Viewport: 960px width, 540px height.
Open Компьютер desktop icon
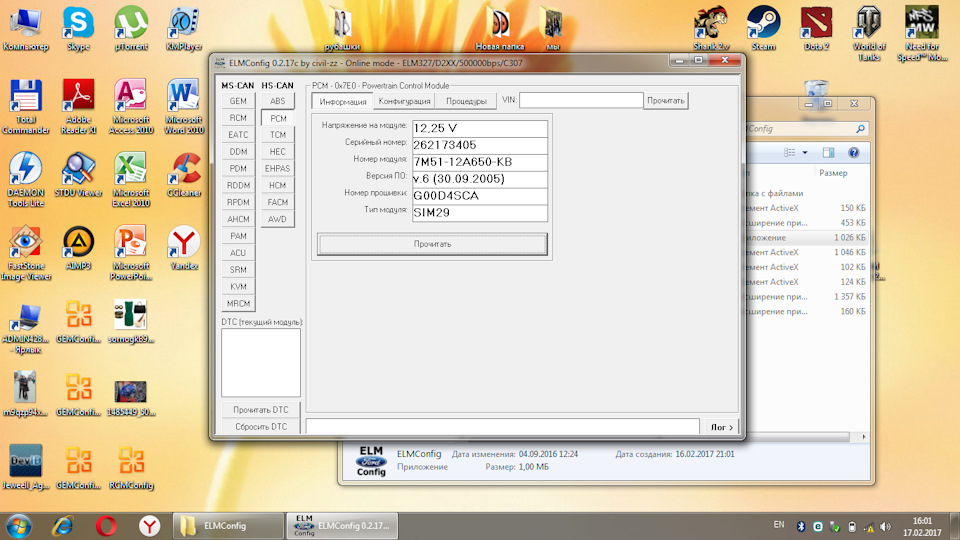[x=26, y=29]
